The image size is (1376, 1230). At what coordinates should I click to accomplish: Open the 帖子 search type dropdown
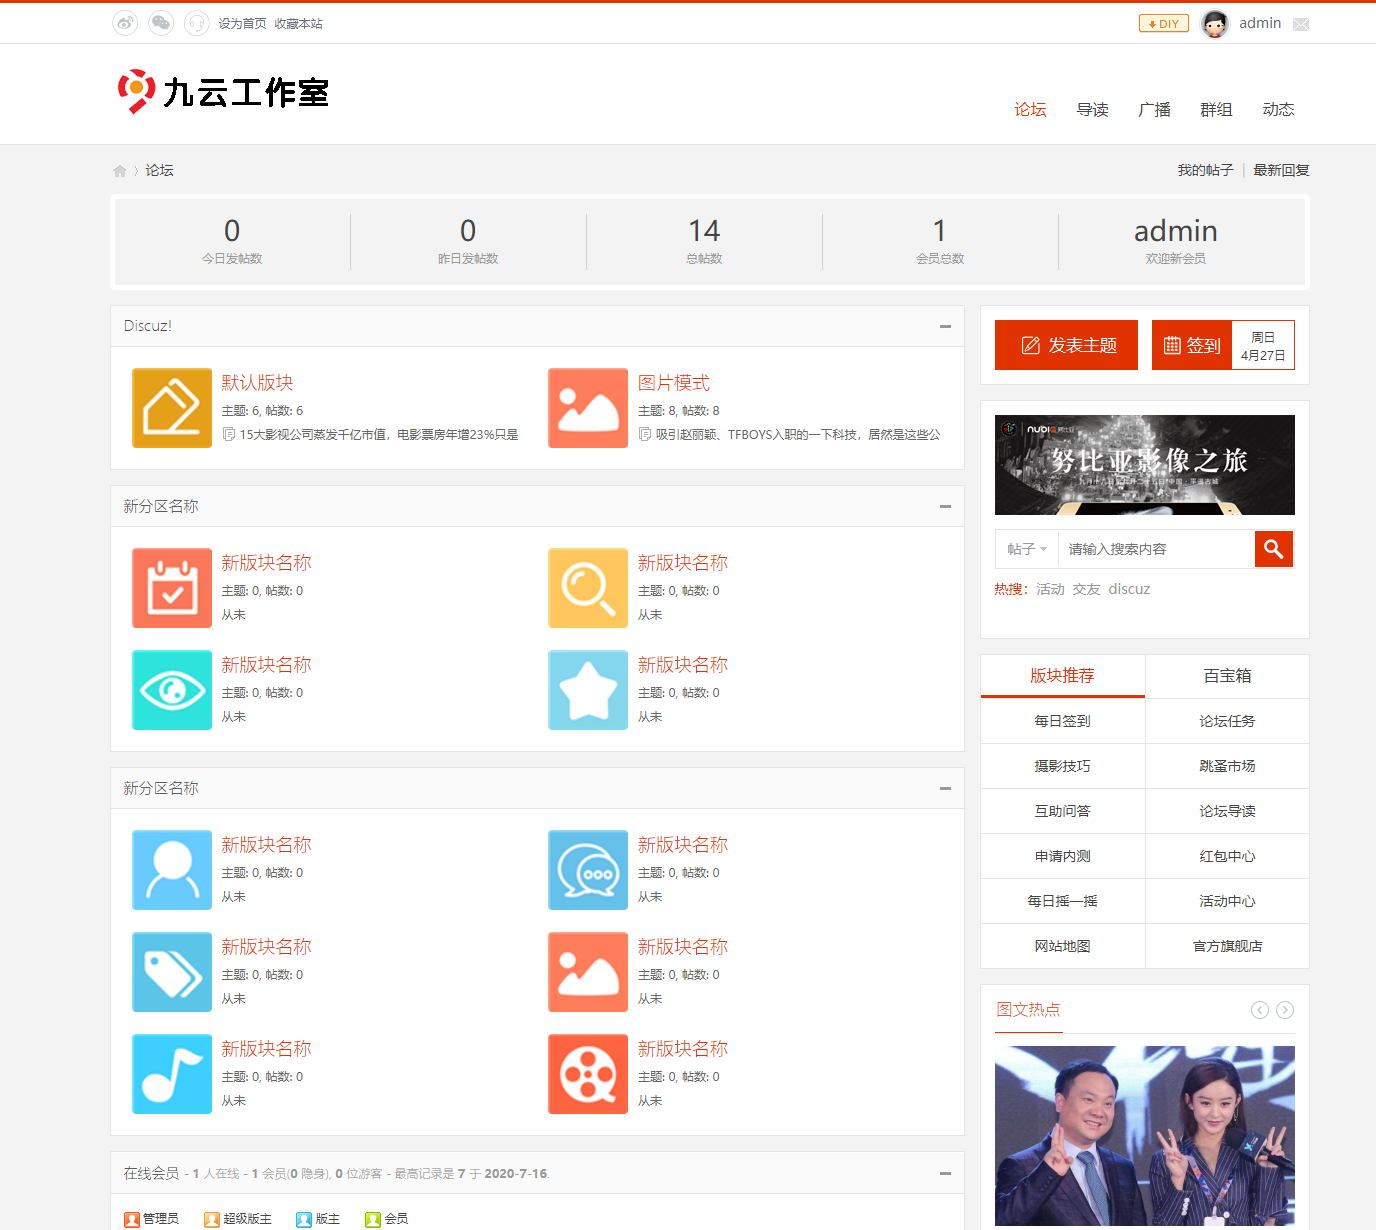pos(1027,549)
